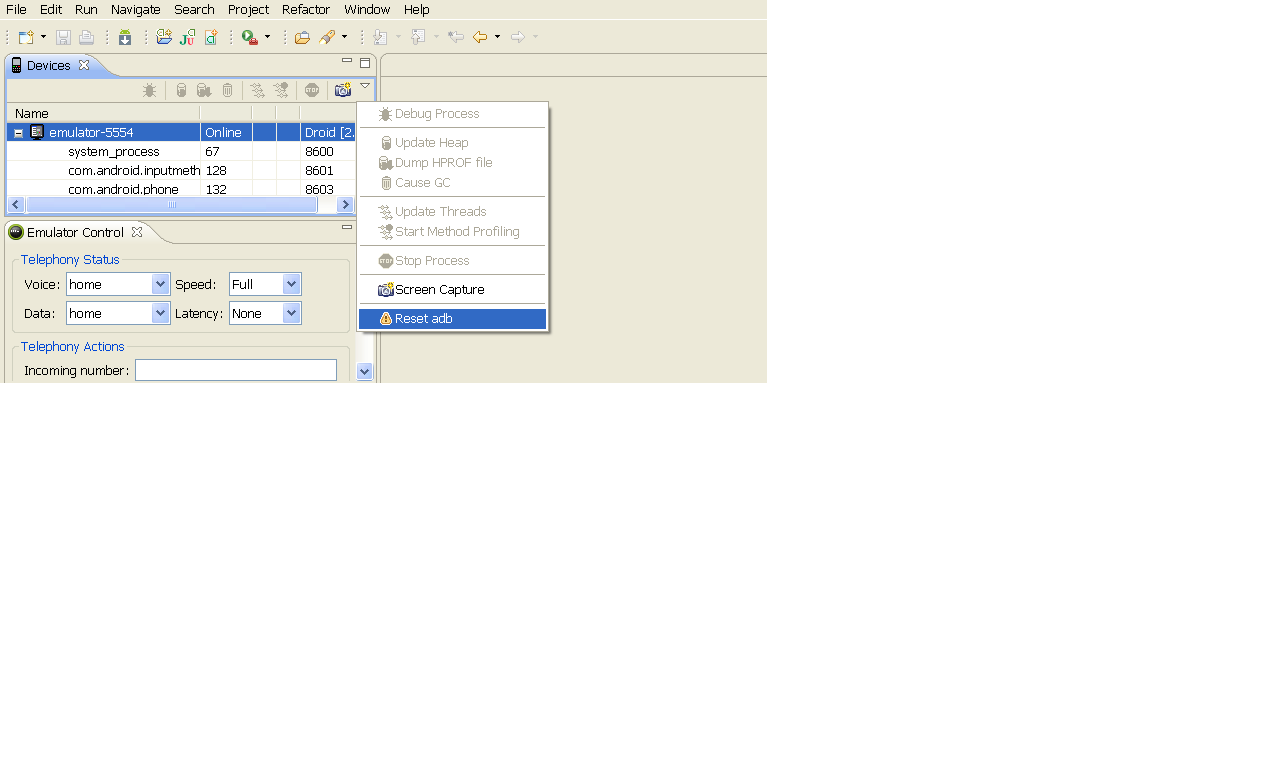Collapse the emulator-5554 tree node
Viewport: 1280px width, 768px height.
pos(18,133)
